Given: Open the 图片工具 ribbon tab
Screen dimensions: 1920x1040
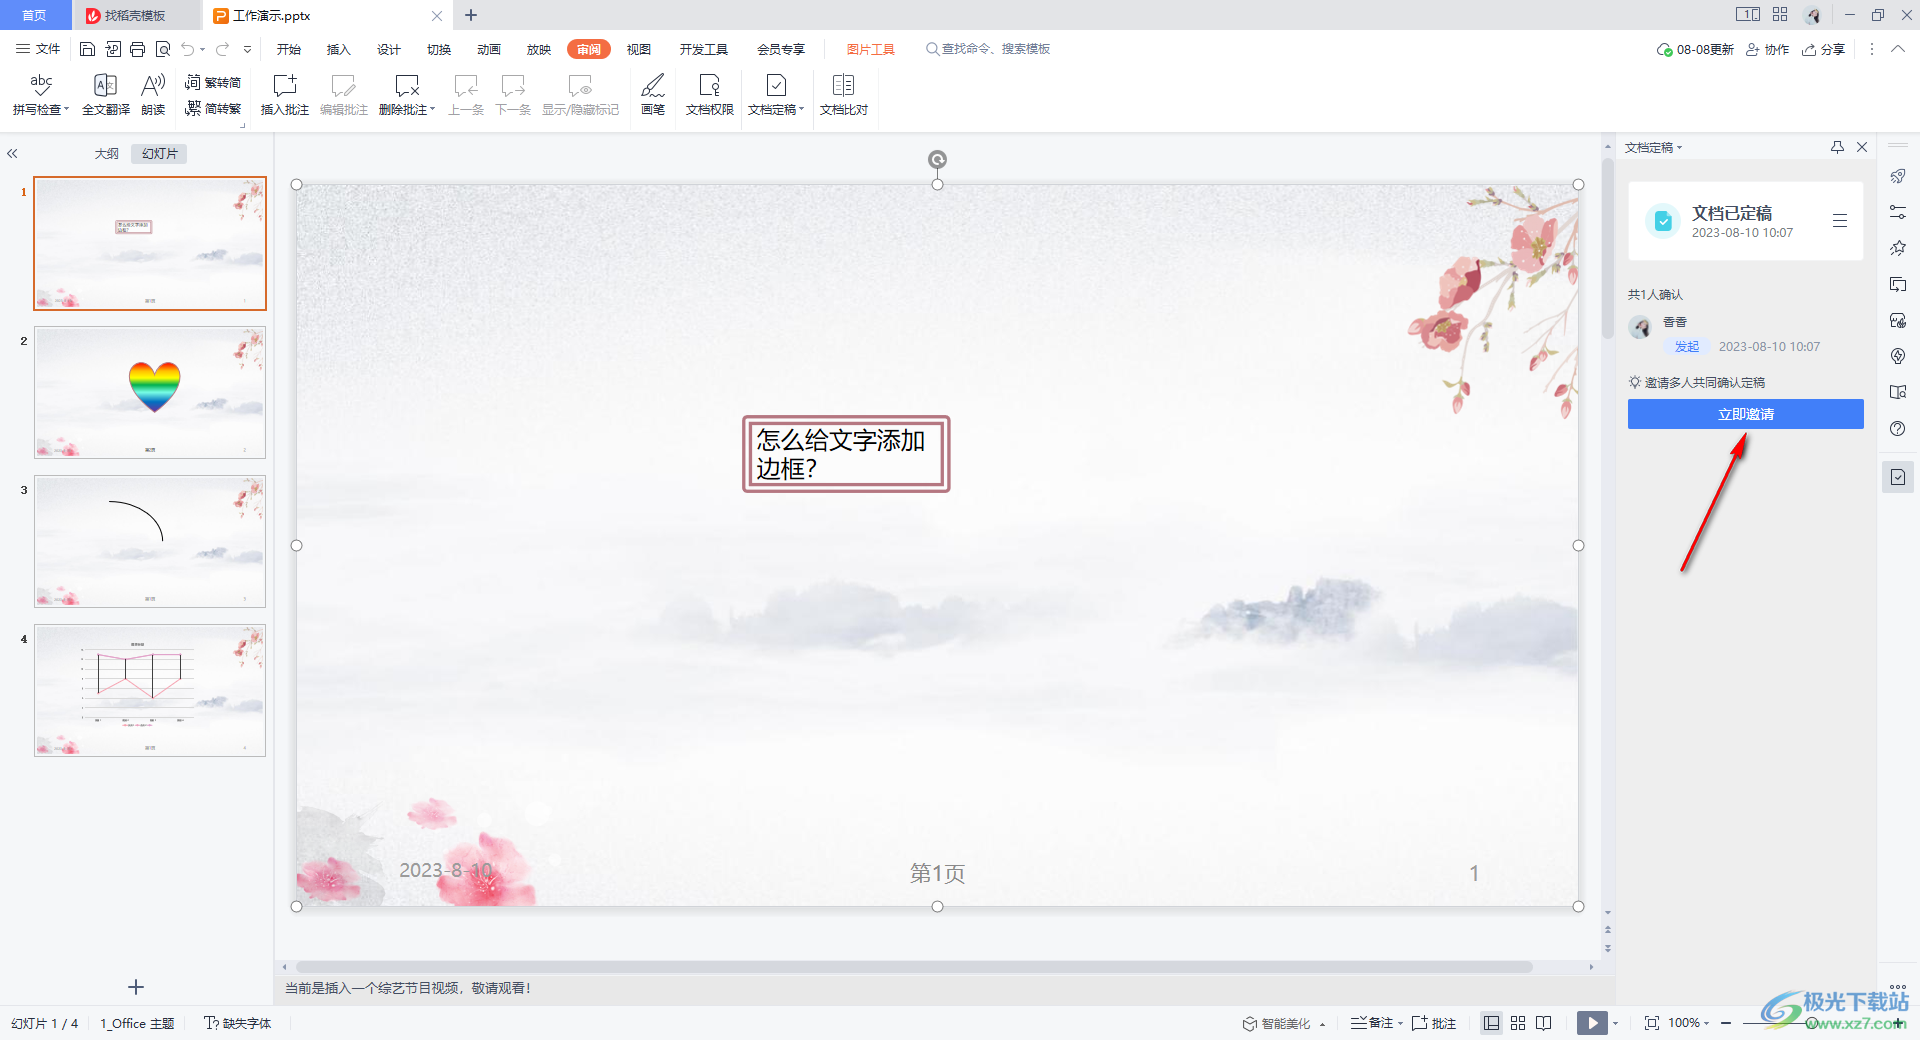Looking at the screenshot, I should [x=871, y=49].
